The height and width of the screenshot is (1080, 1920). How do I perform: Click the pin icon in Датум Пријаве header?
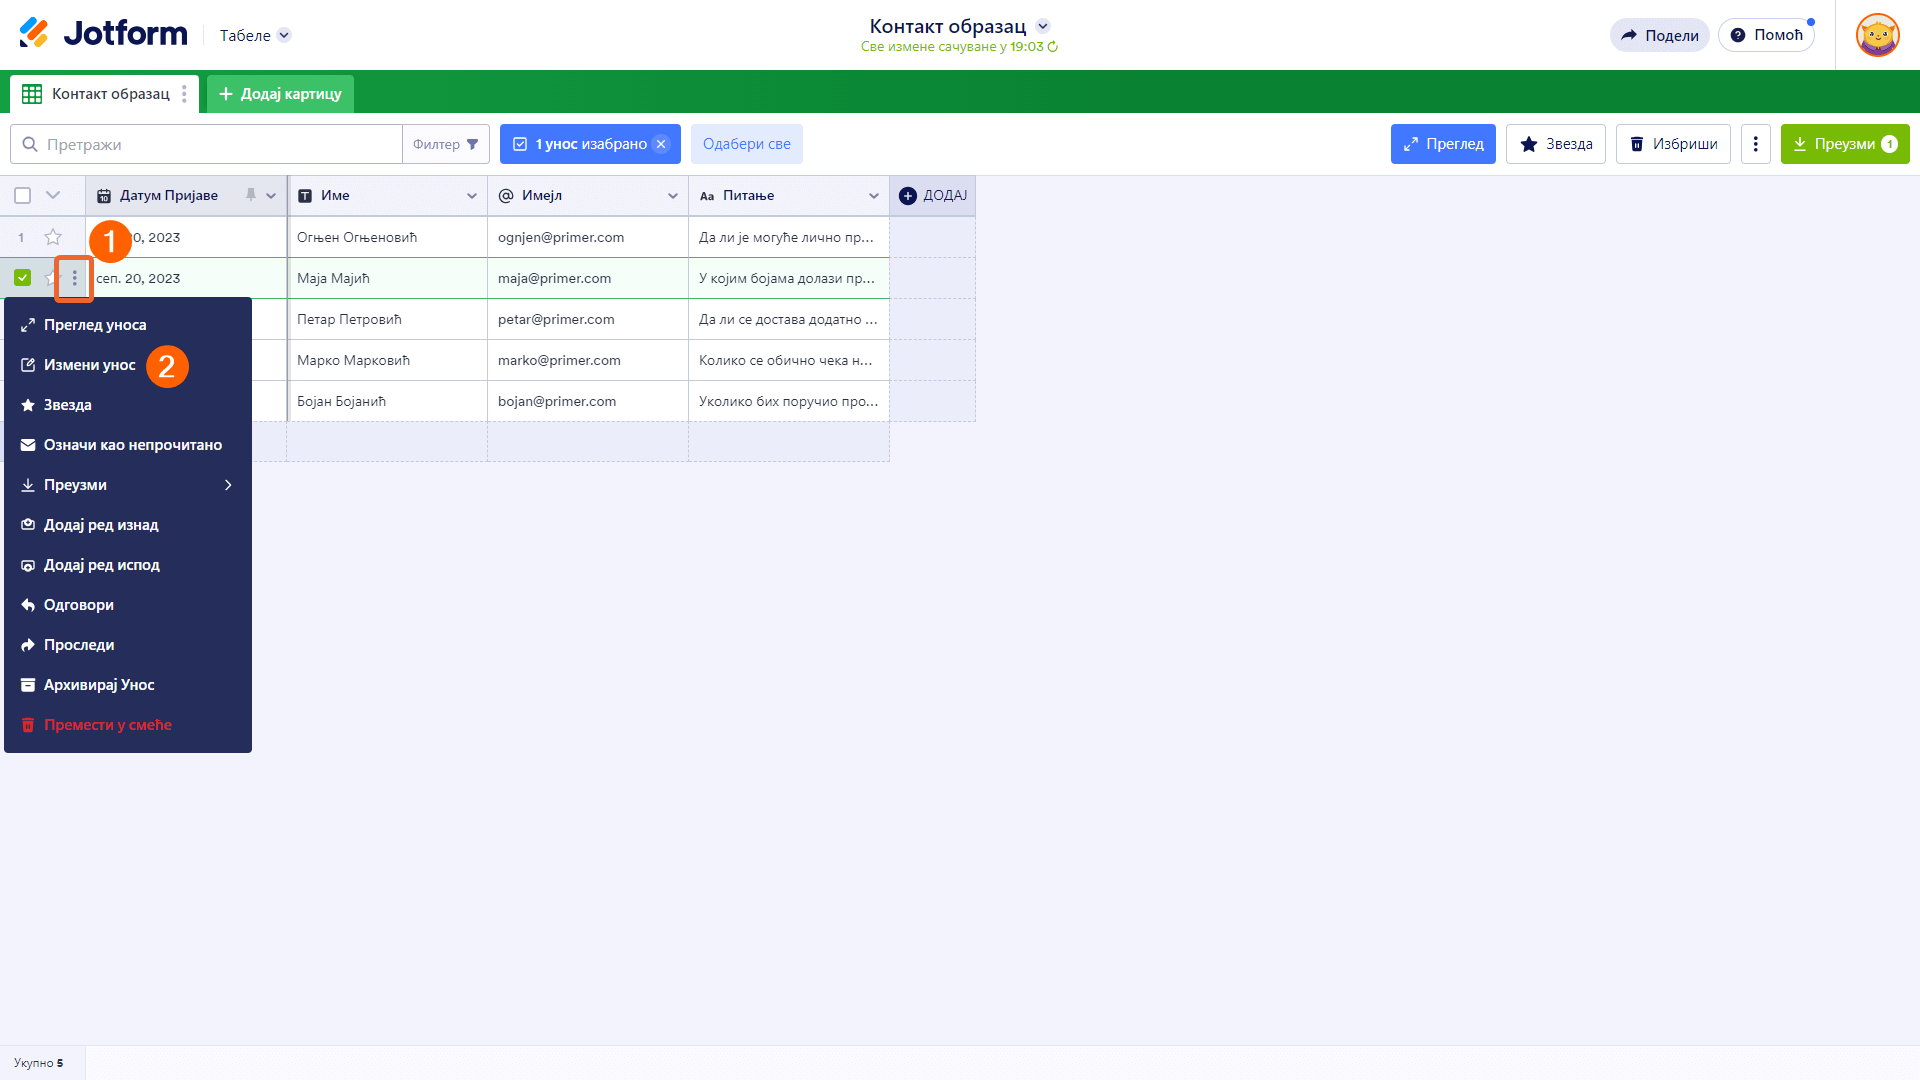click(251, 195)
